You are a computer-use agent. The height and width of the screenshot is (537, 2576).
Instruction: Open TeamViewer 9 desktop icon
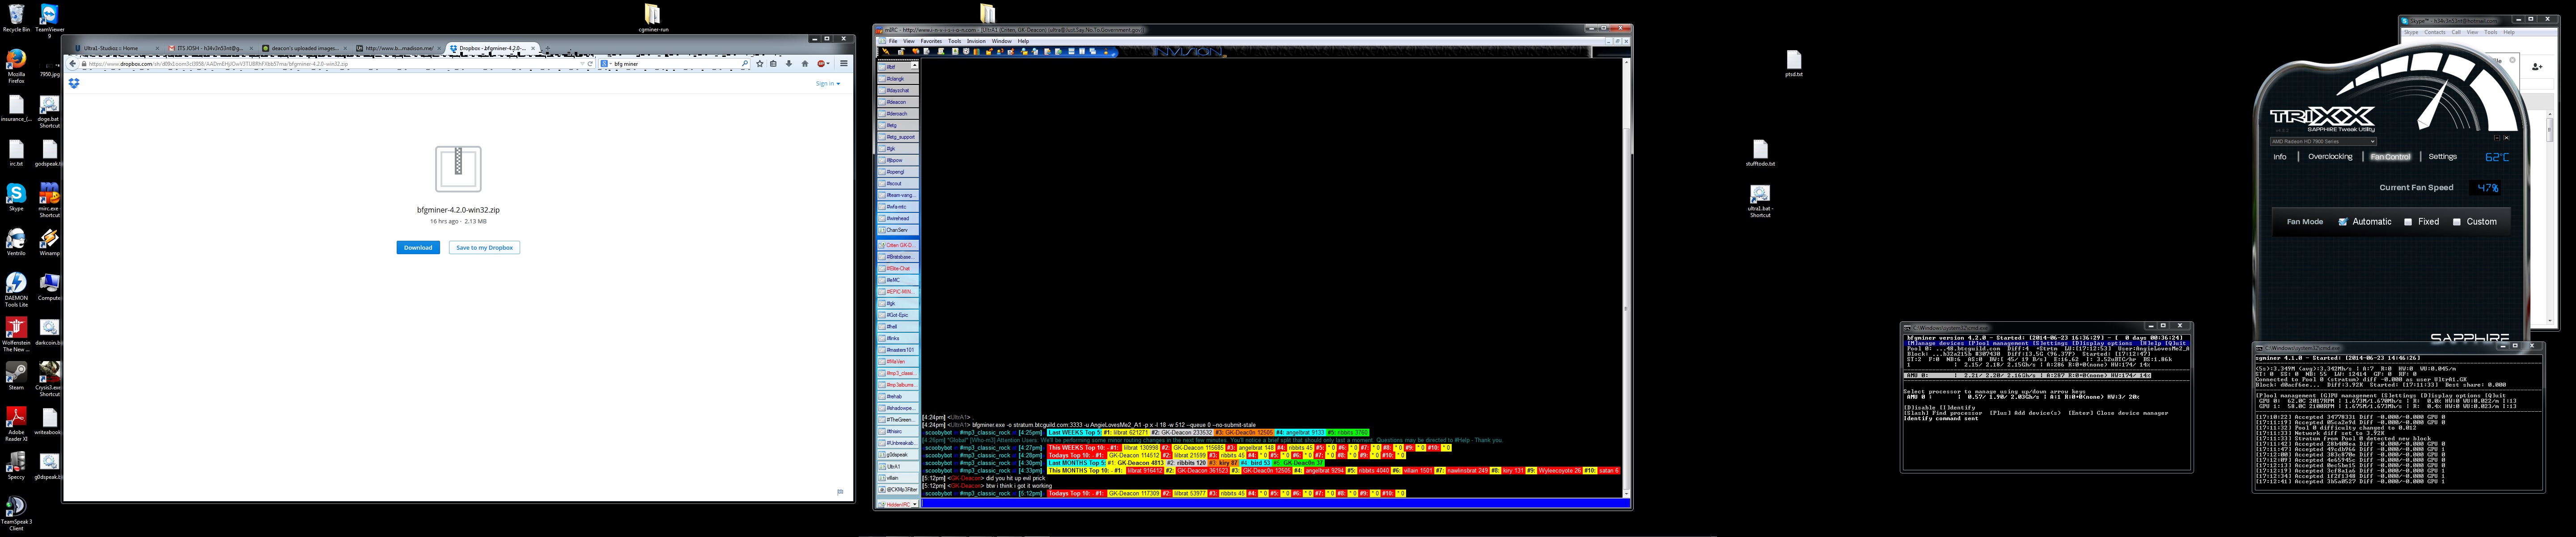tap(49, 20)
